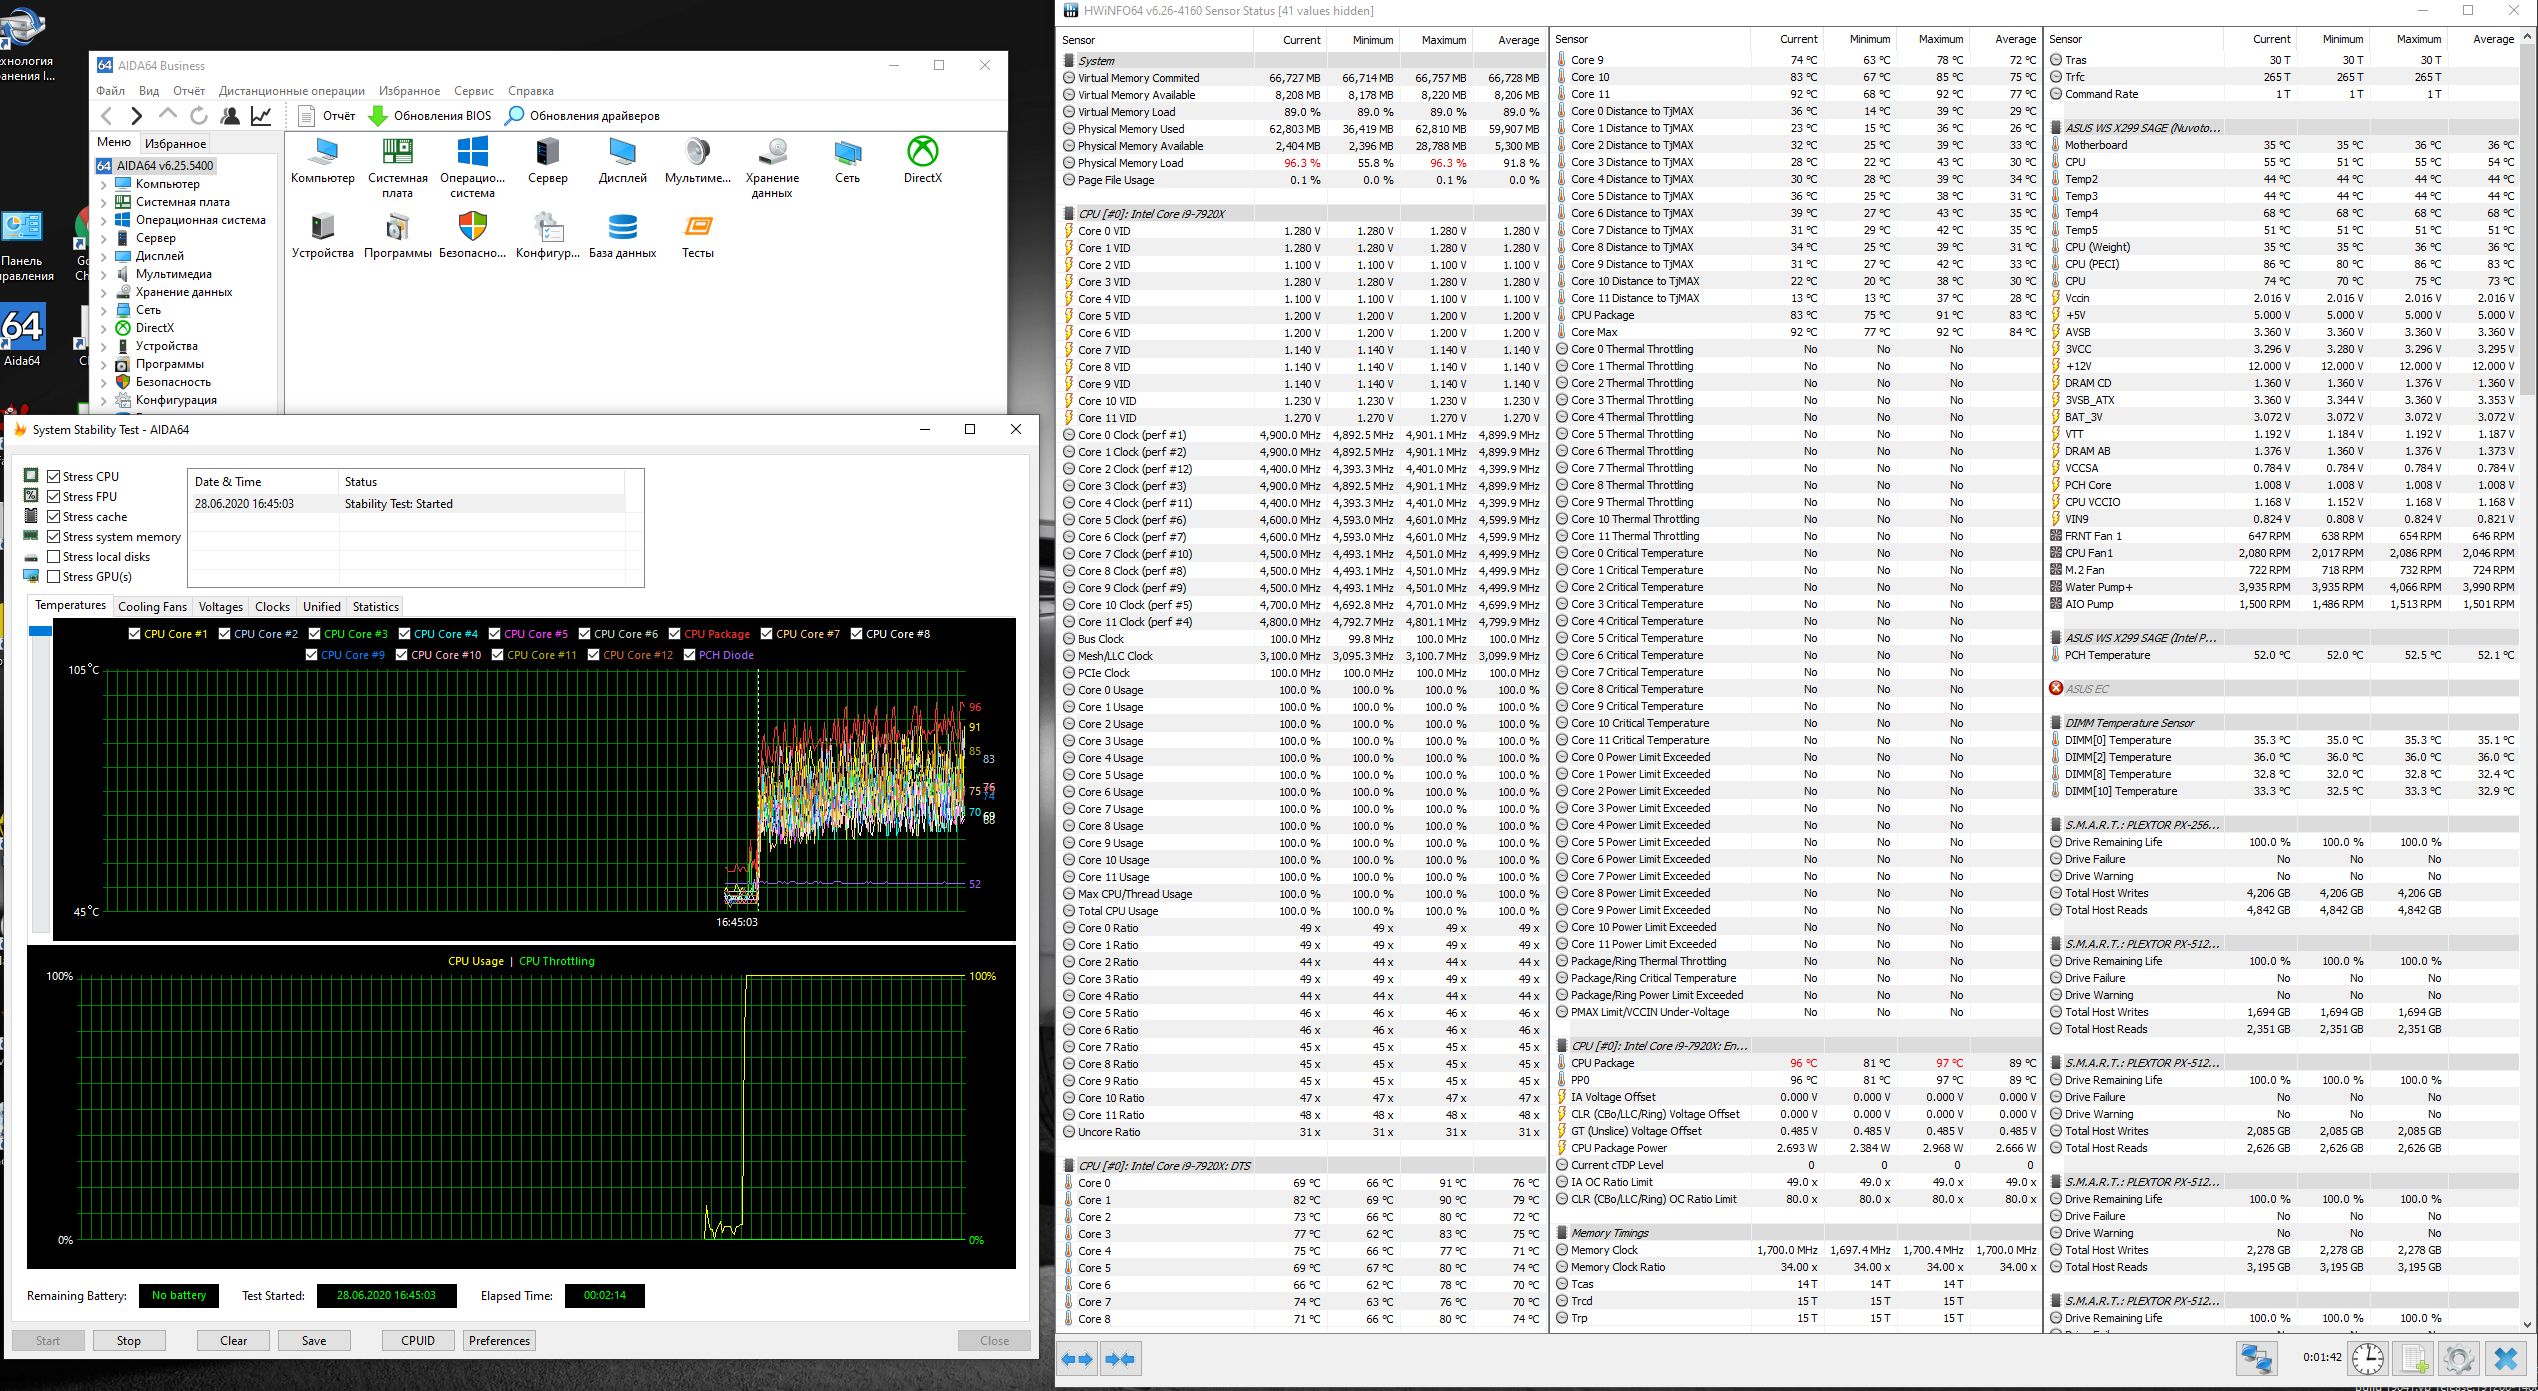Disable Stress FPU checkbox
This screenshot has height=1391, width=2538.
click(x=54, y=497)
